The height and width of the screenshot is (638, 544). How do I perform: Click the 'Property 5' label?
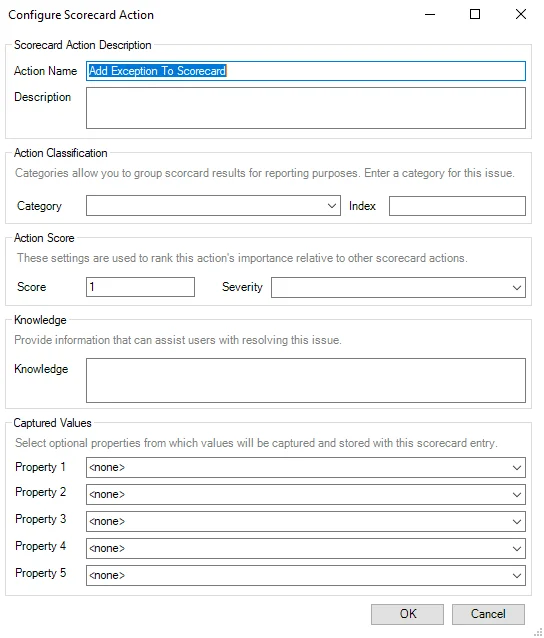[x=40, y=573]
